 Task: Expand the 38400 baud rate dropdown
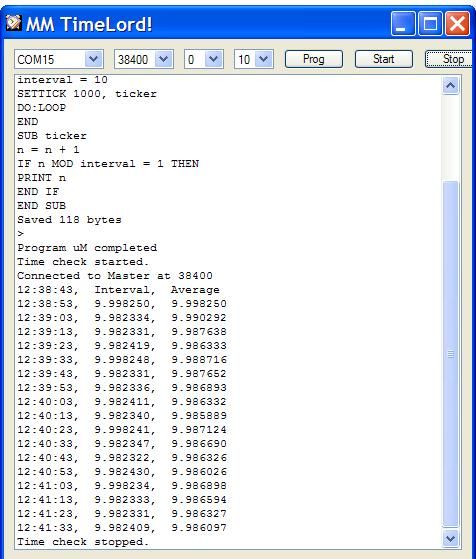164,59
